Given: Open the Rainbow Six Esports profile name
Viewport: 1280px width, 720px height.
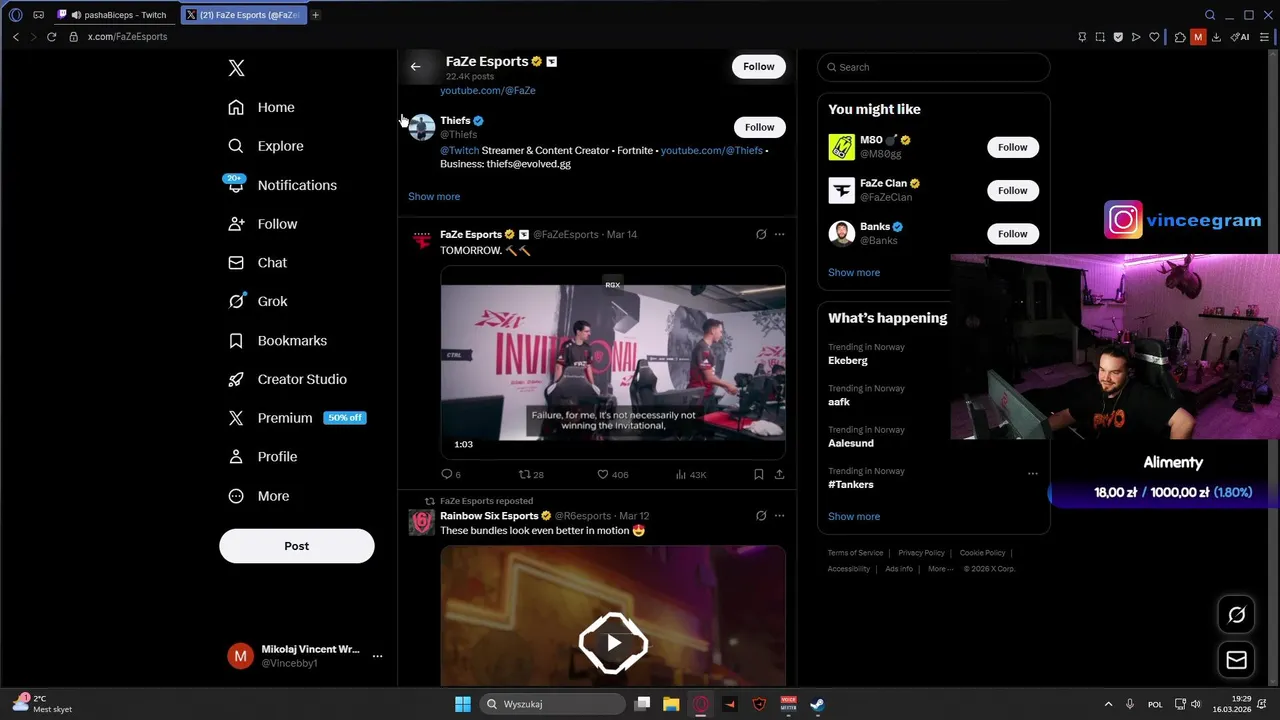Looking at the screenshot, I should pos(489,516).
